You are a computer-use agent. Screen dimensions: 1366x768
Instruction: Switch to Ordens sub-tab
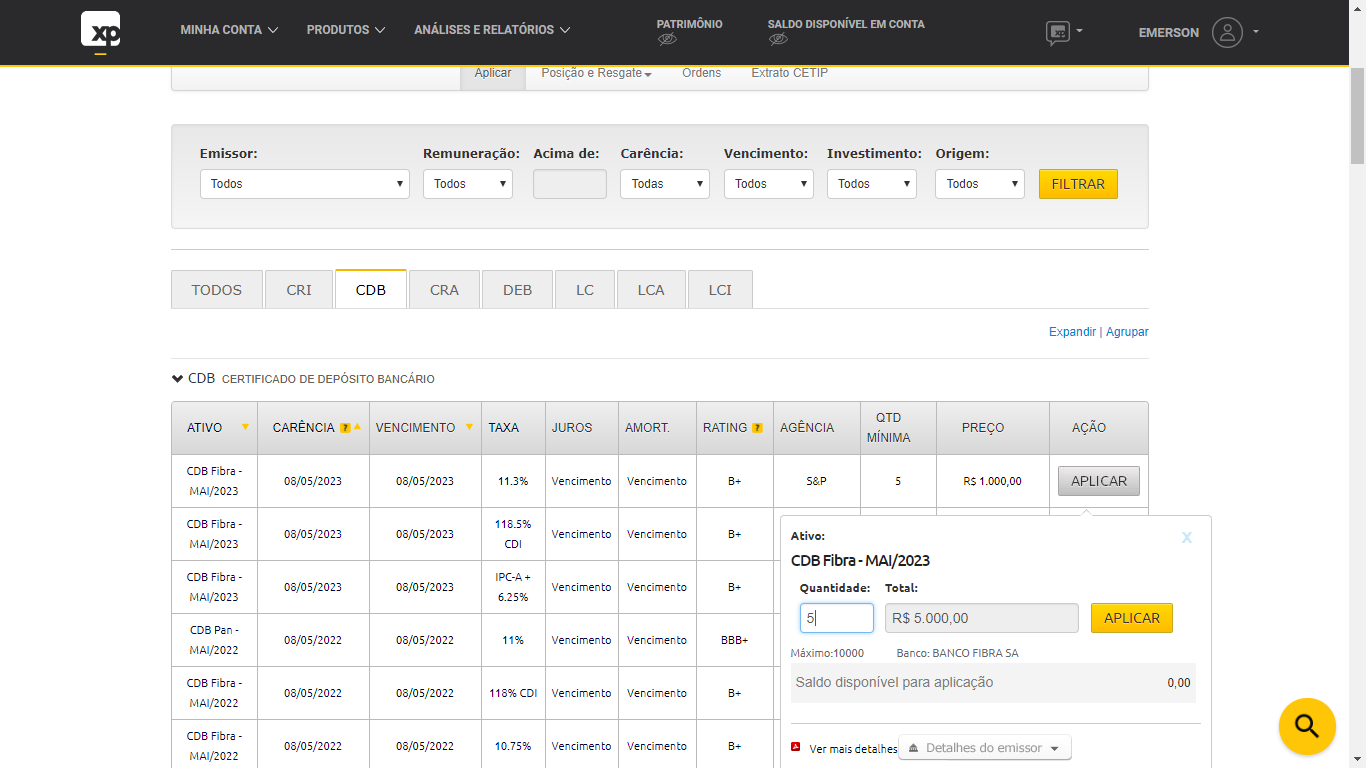[x=701, y=73]
